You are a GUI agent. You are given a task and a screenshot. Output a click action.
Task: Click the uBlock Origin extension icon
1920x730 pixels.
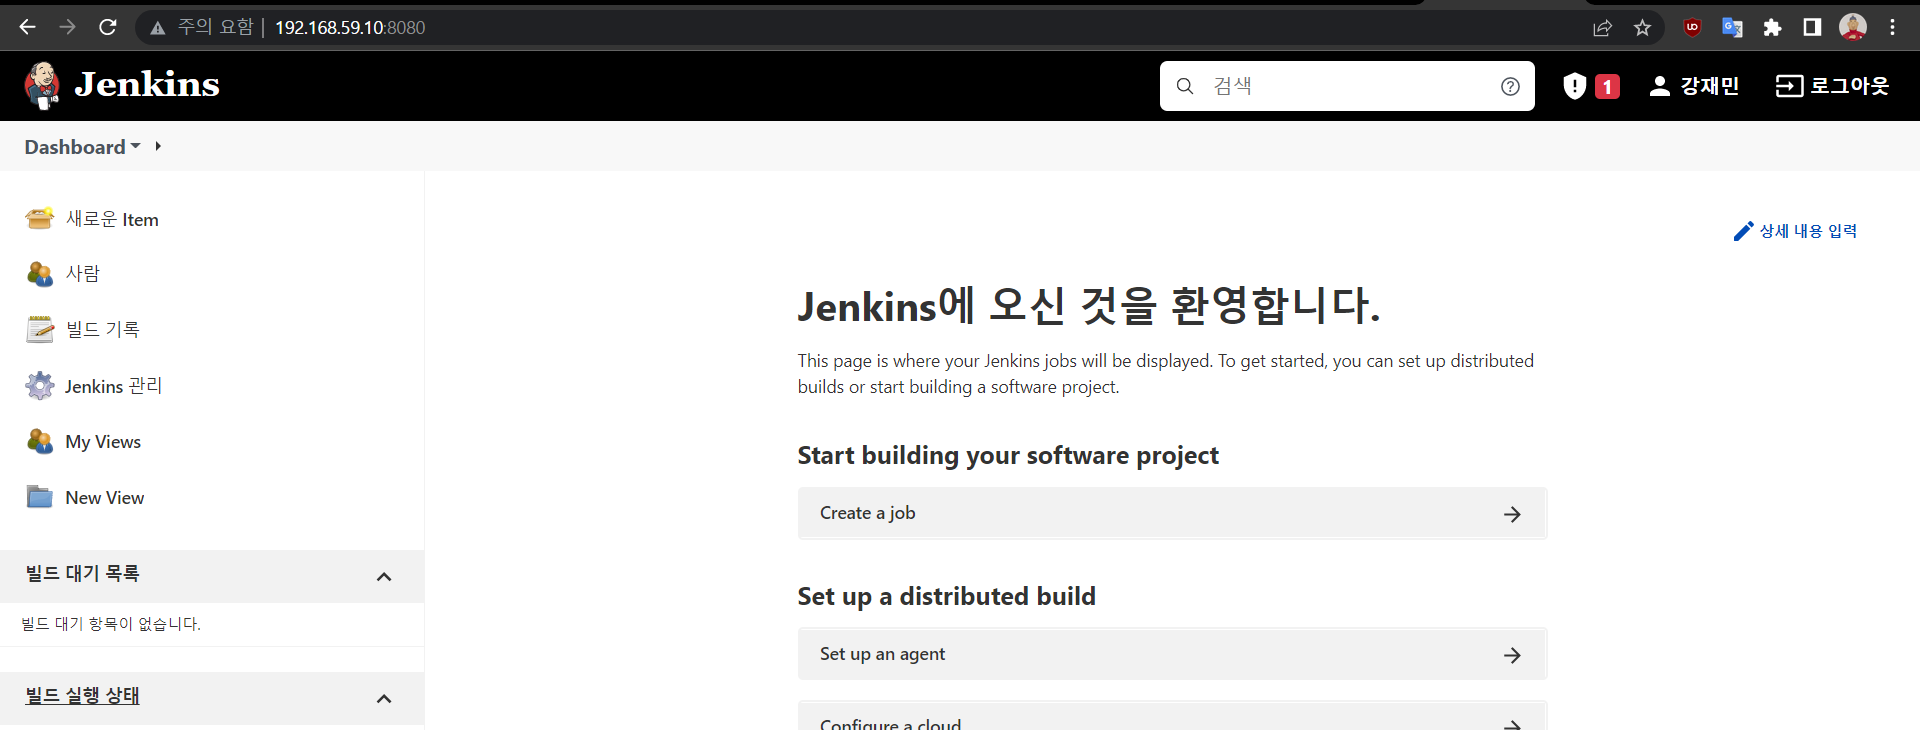[x=1692, y=27]
